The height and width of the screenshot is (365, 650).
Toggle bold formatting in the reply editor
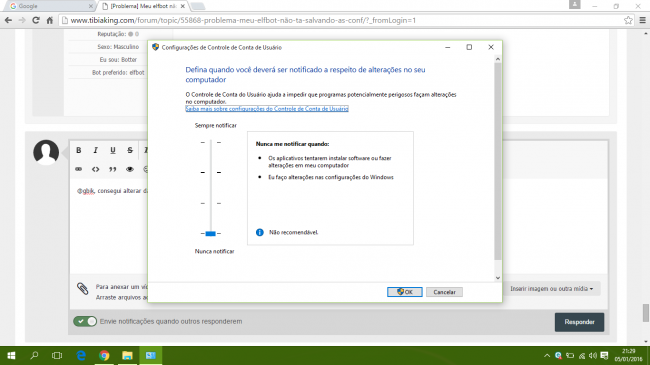click(79, 150)
